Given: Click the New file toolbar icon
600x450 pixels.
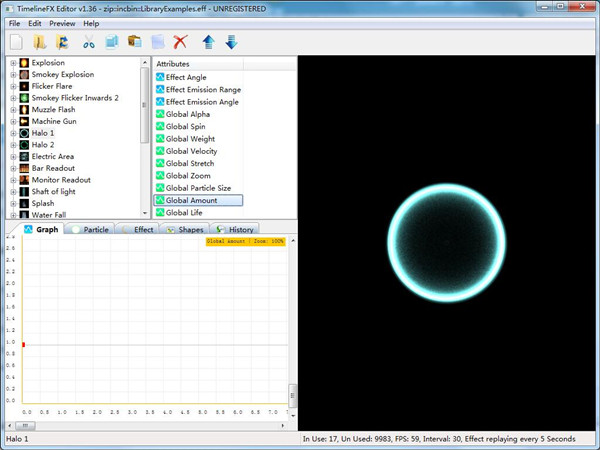Looking at the screenshot, I should [17, 42].
